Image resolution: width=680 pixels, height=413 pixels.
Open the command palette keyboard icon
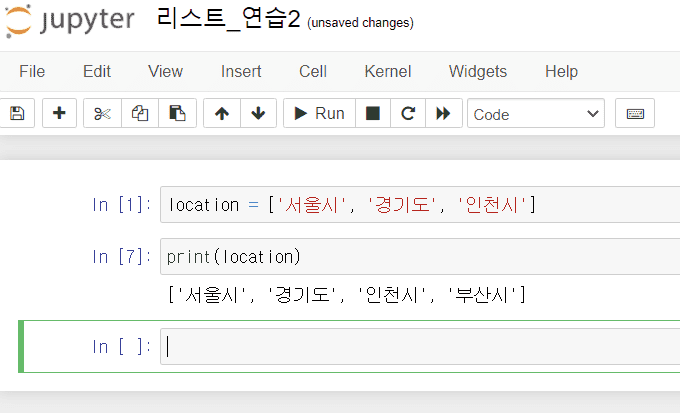(635, 114)
